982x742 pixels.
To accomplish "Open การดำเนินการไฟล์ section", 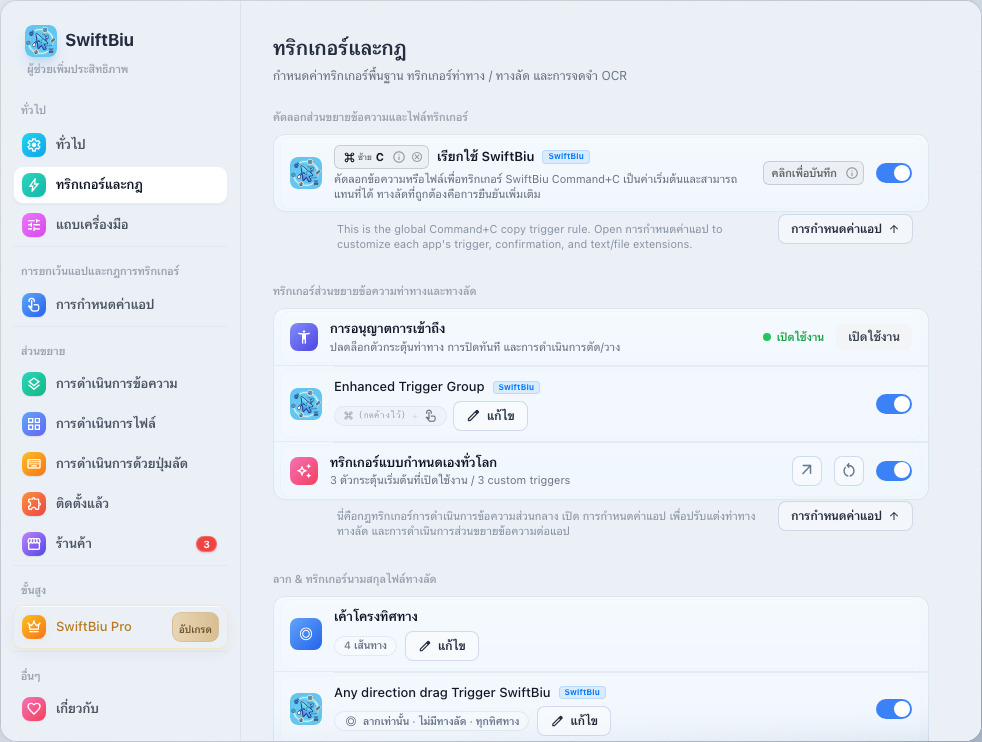I will click(120, 424).
